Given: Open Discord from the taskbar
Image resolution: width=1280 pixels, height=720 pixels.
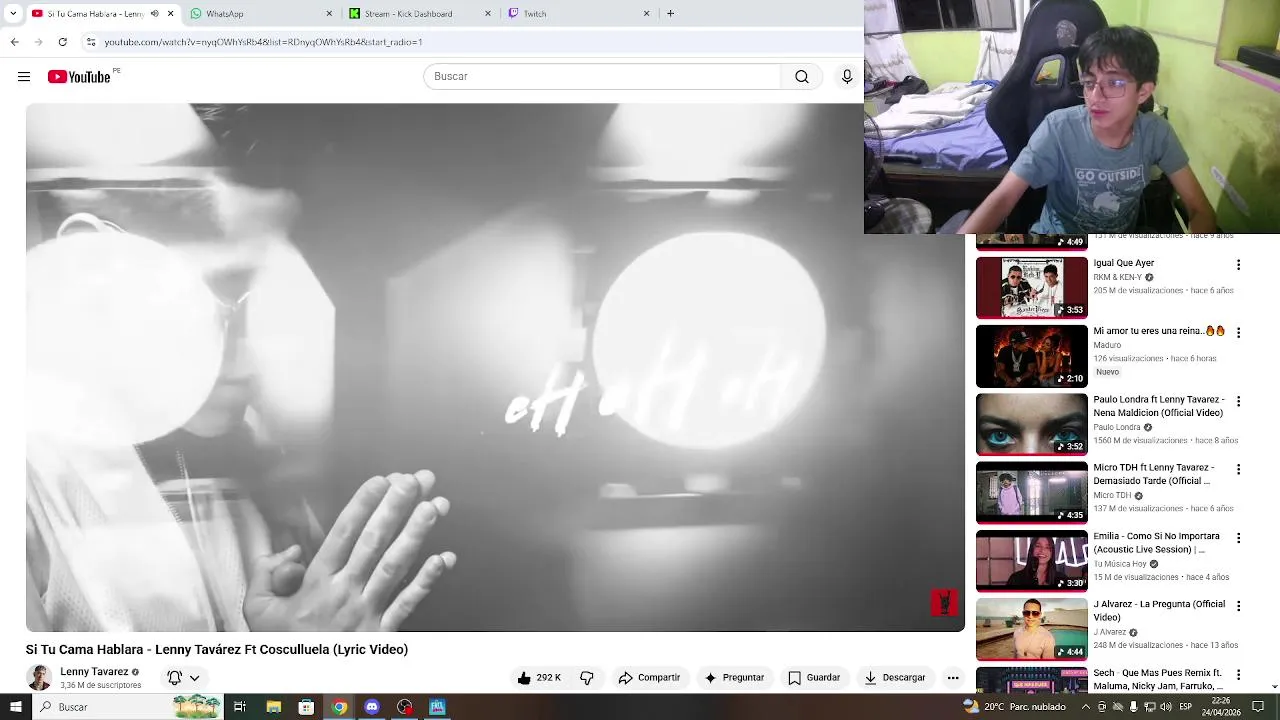Looking at the screenshot, I should pos(372,707).
